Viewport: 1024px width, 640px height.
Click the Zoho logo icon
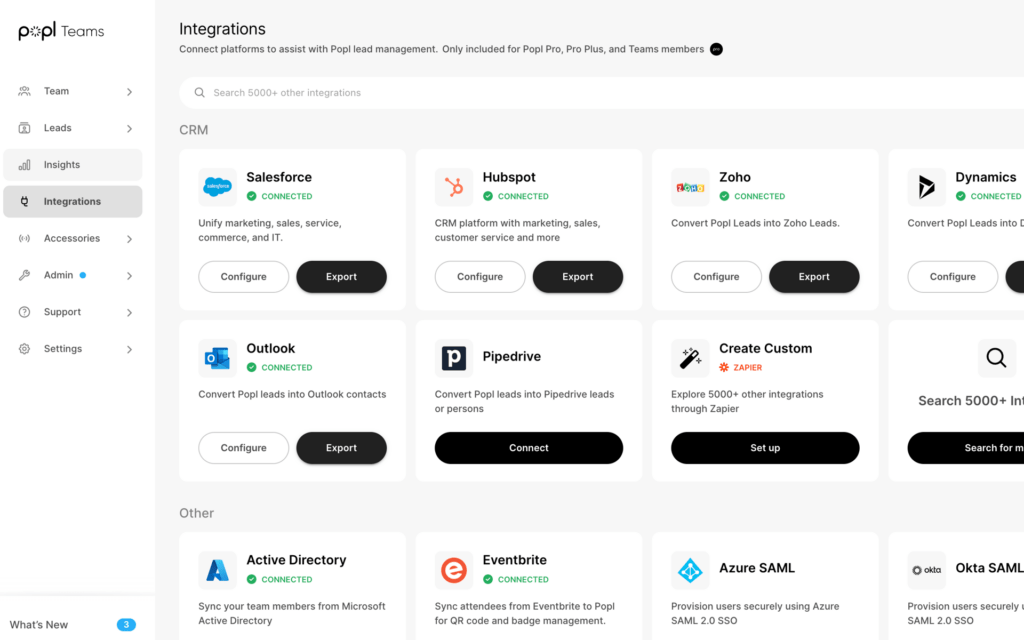pos(691,186)
